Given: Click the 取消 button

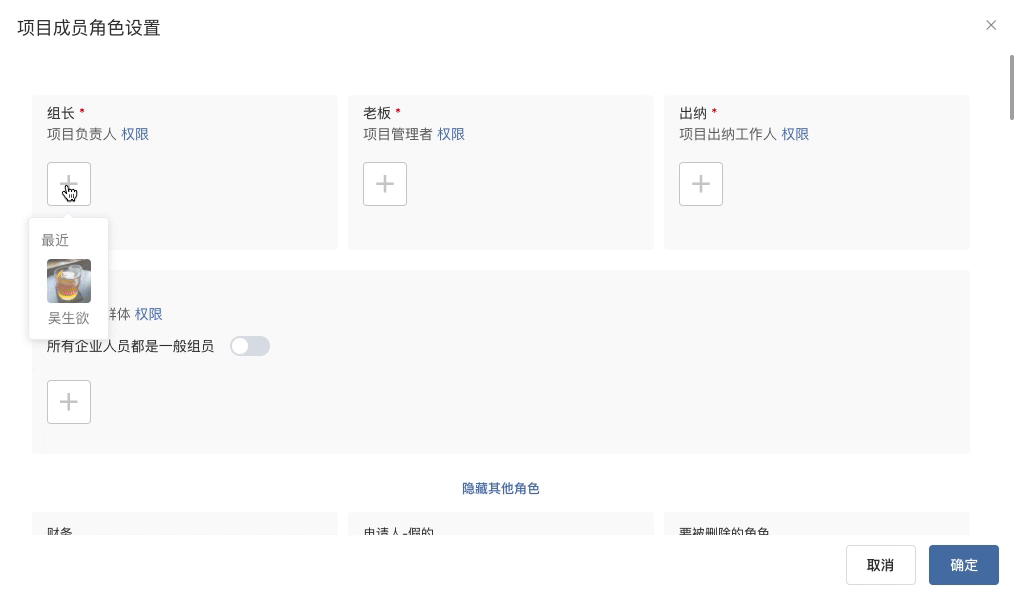Looking at the screenshot, I should (880, 565).
